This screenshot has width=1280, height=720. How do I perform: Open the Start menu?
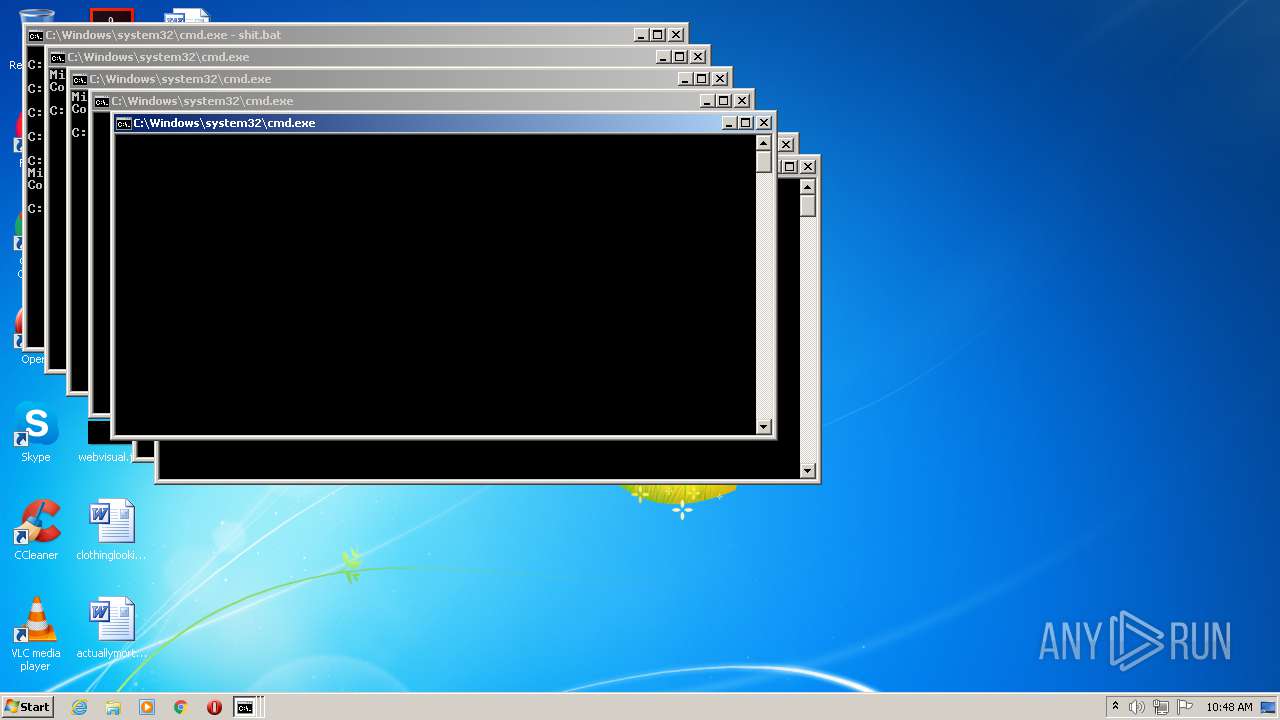tap(28, 707)
